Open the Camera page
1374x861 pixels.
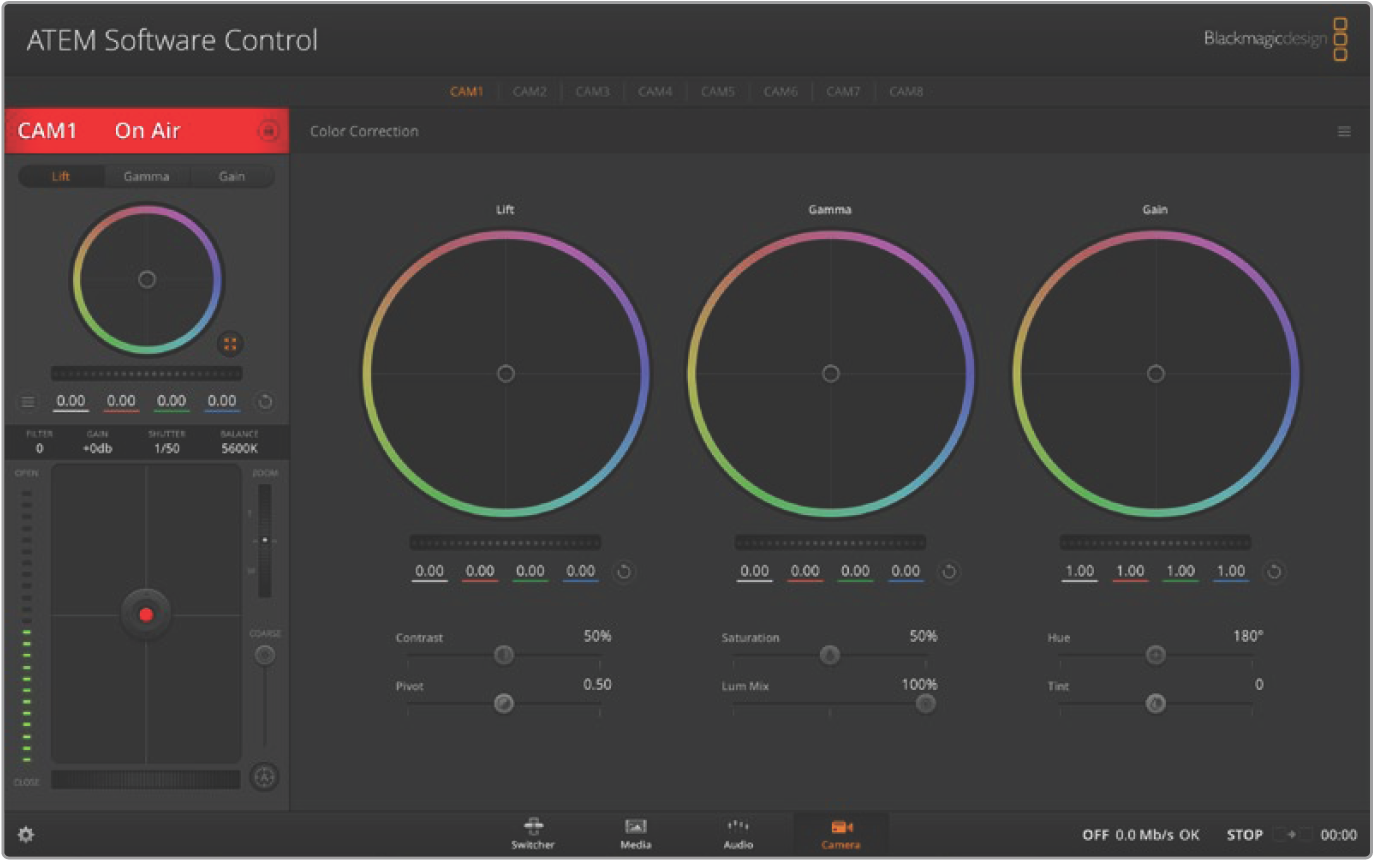point(841,833)
